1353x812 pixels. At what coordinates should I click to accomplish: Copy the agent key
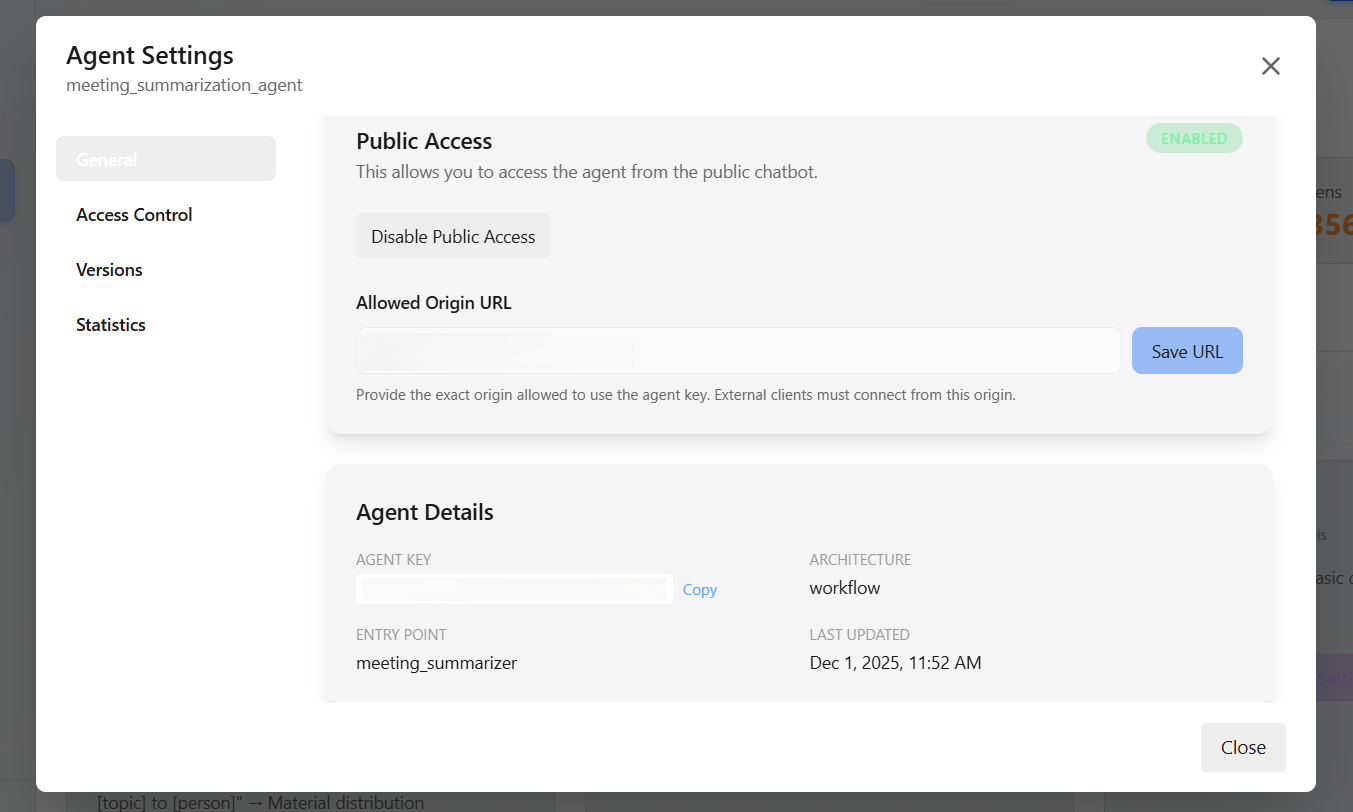(699, 589)
